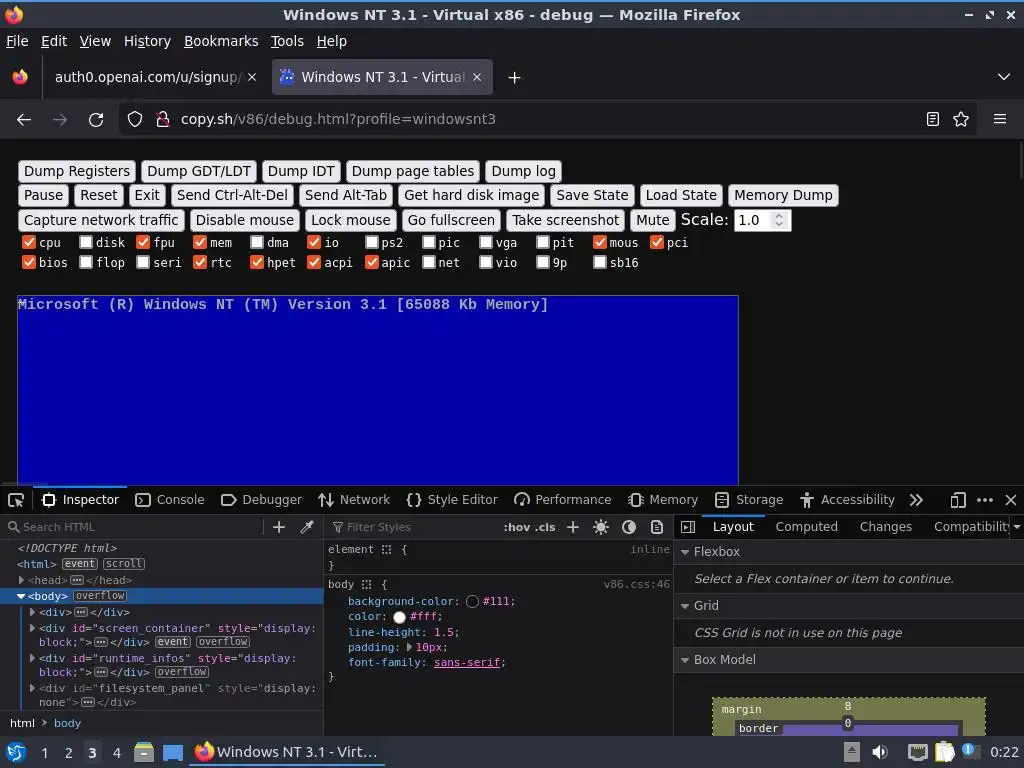Enable the disk log checkbox
The width and height of the screenshot is (1024, 768).
(x=86, y=242)
